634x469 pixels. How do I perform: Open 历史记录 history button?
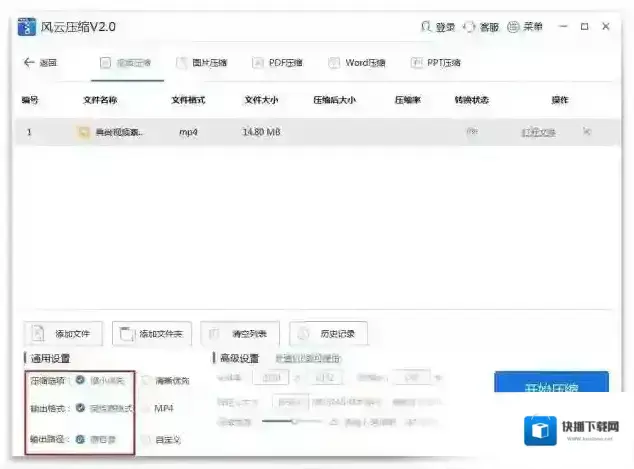point(328,333)
